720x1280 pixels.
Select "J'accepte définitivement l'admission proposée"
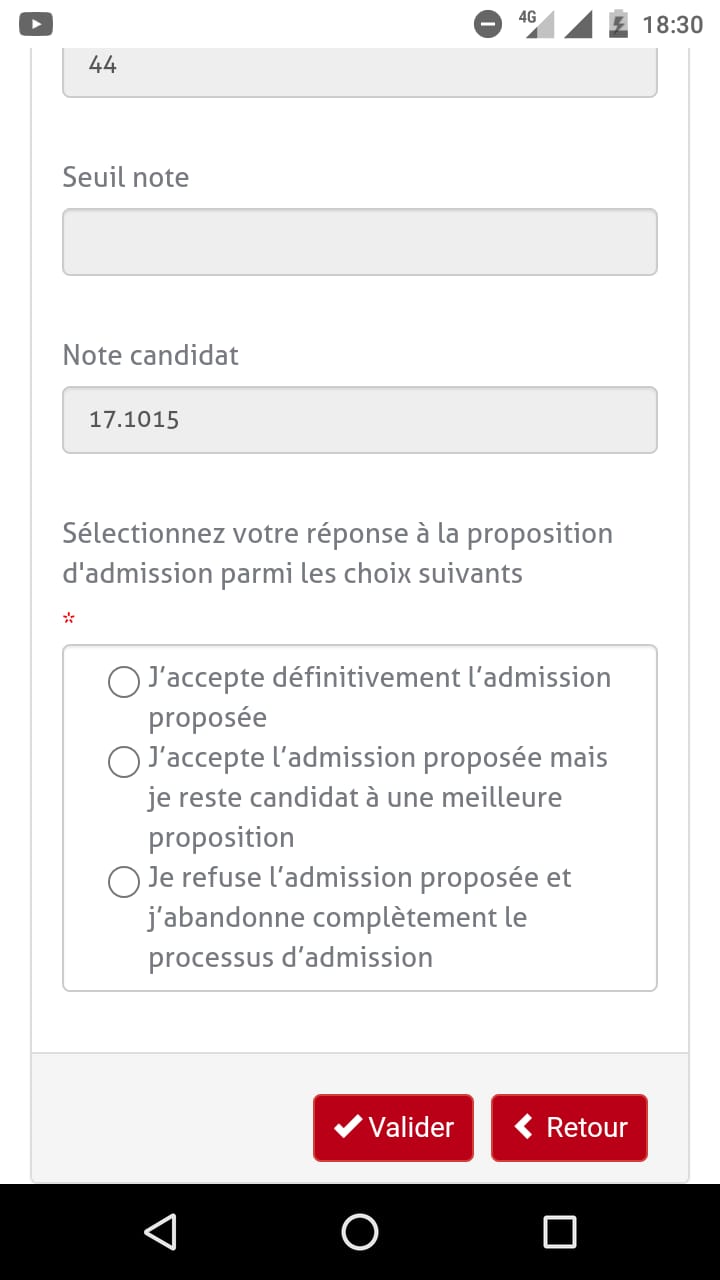(x=124, y=682)
